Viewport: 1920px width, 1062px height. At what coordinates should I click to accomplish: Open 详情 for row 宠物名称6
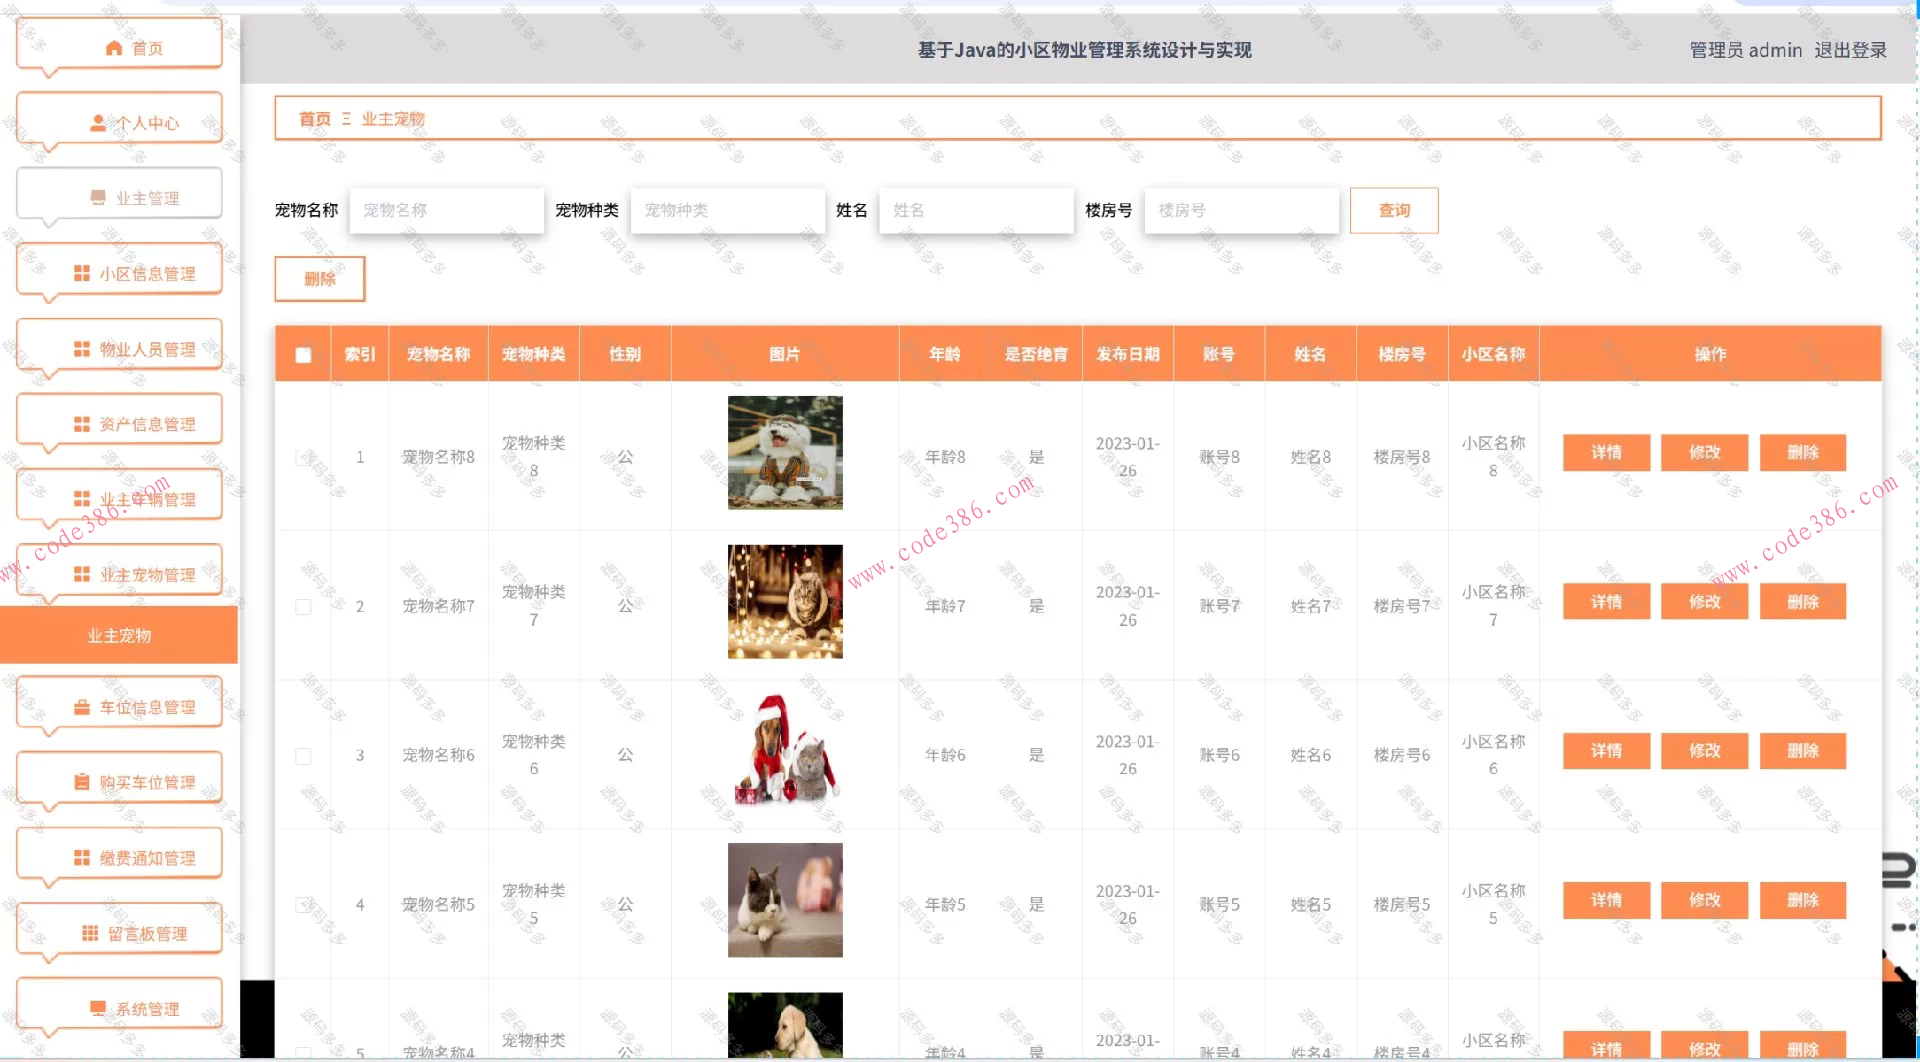point(1606,751)
